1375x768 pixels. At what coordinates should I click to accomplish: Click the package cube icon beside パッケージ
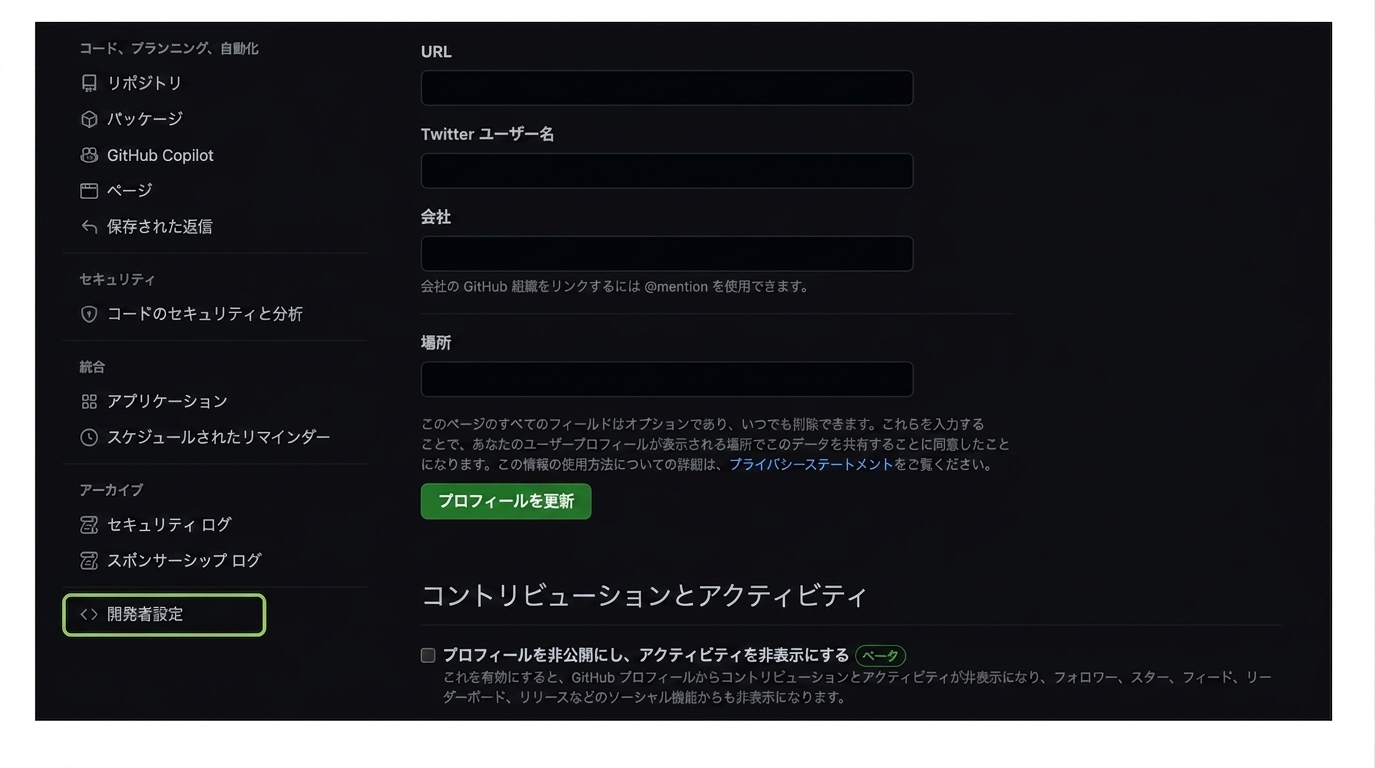click(89, 119)
